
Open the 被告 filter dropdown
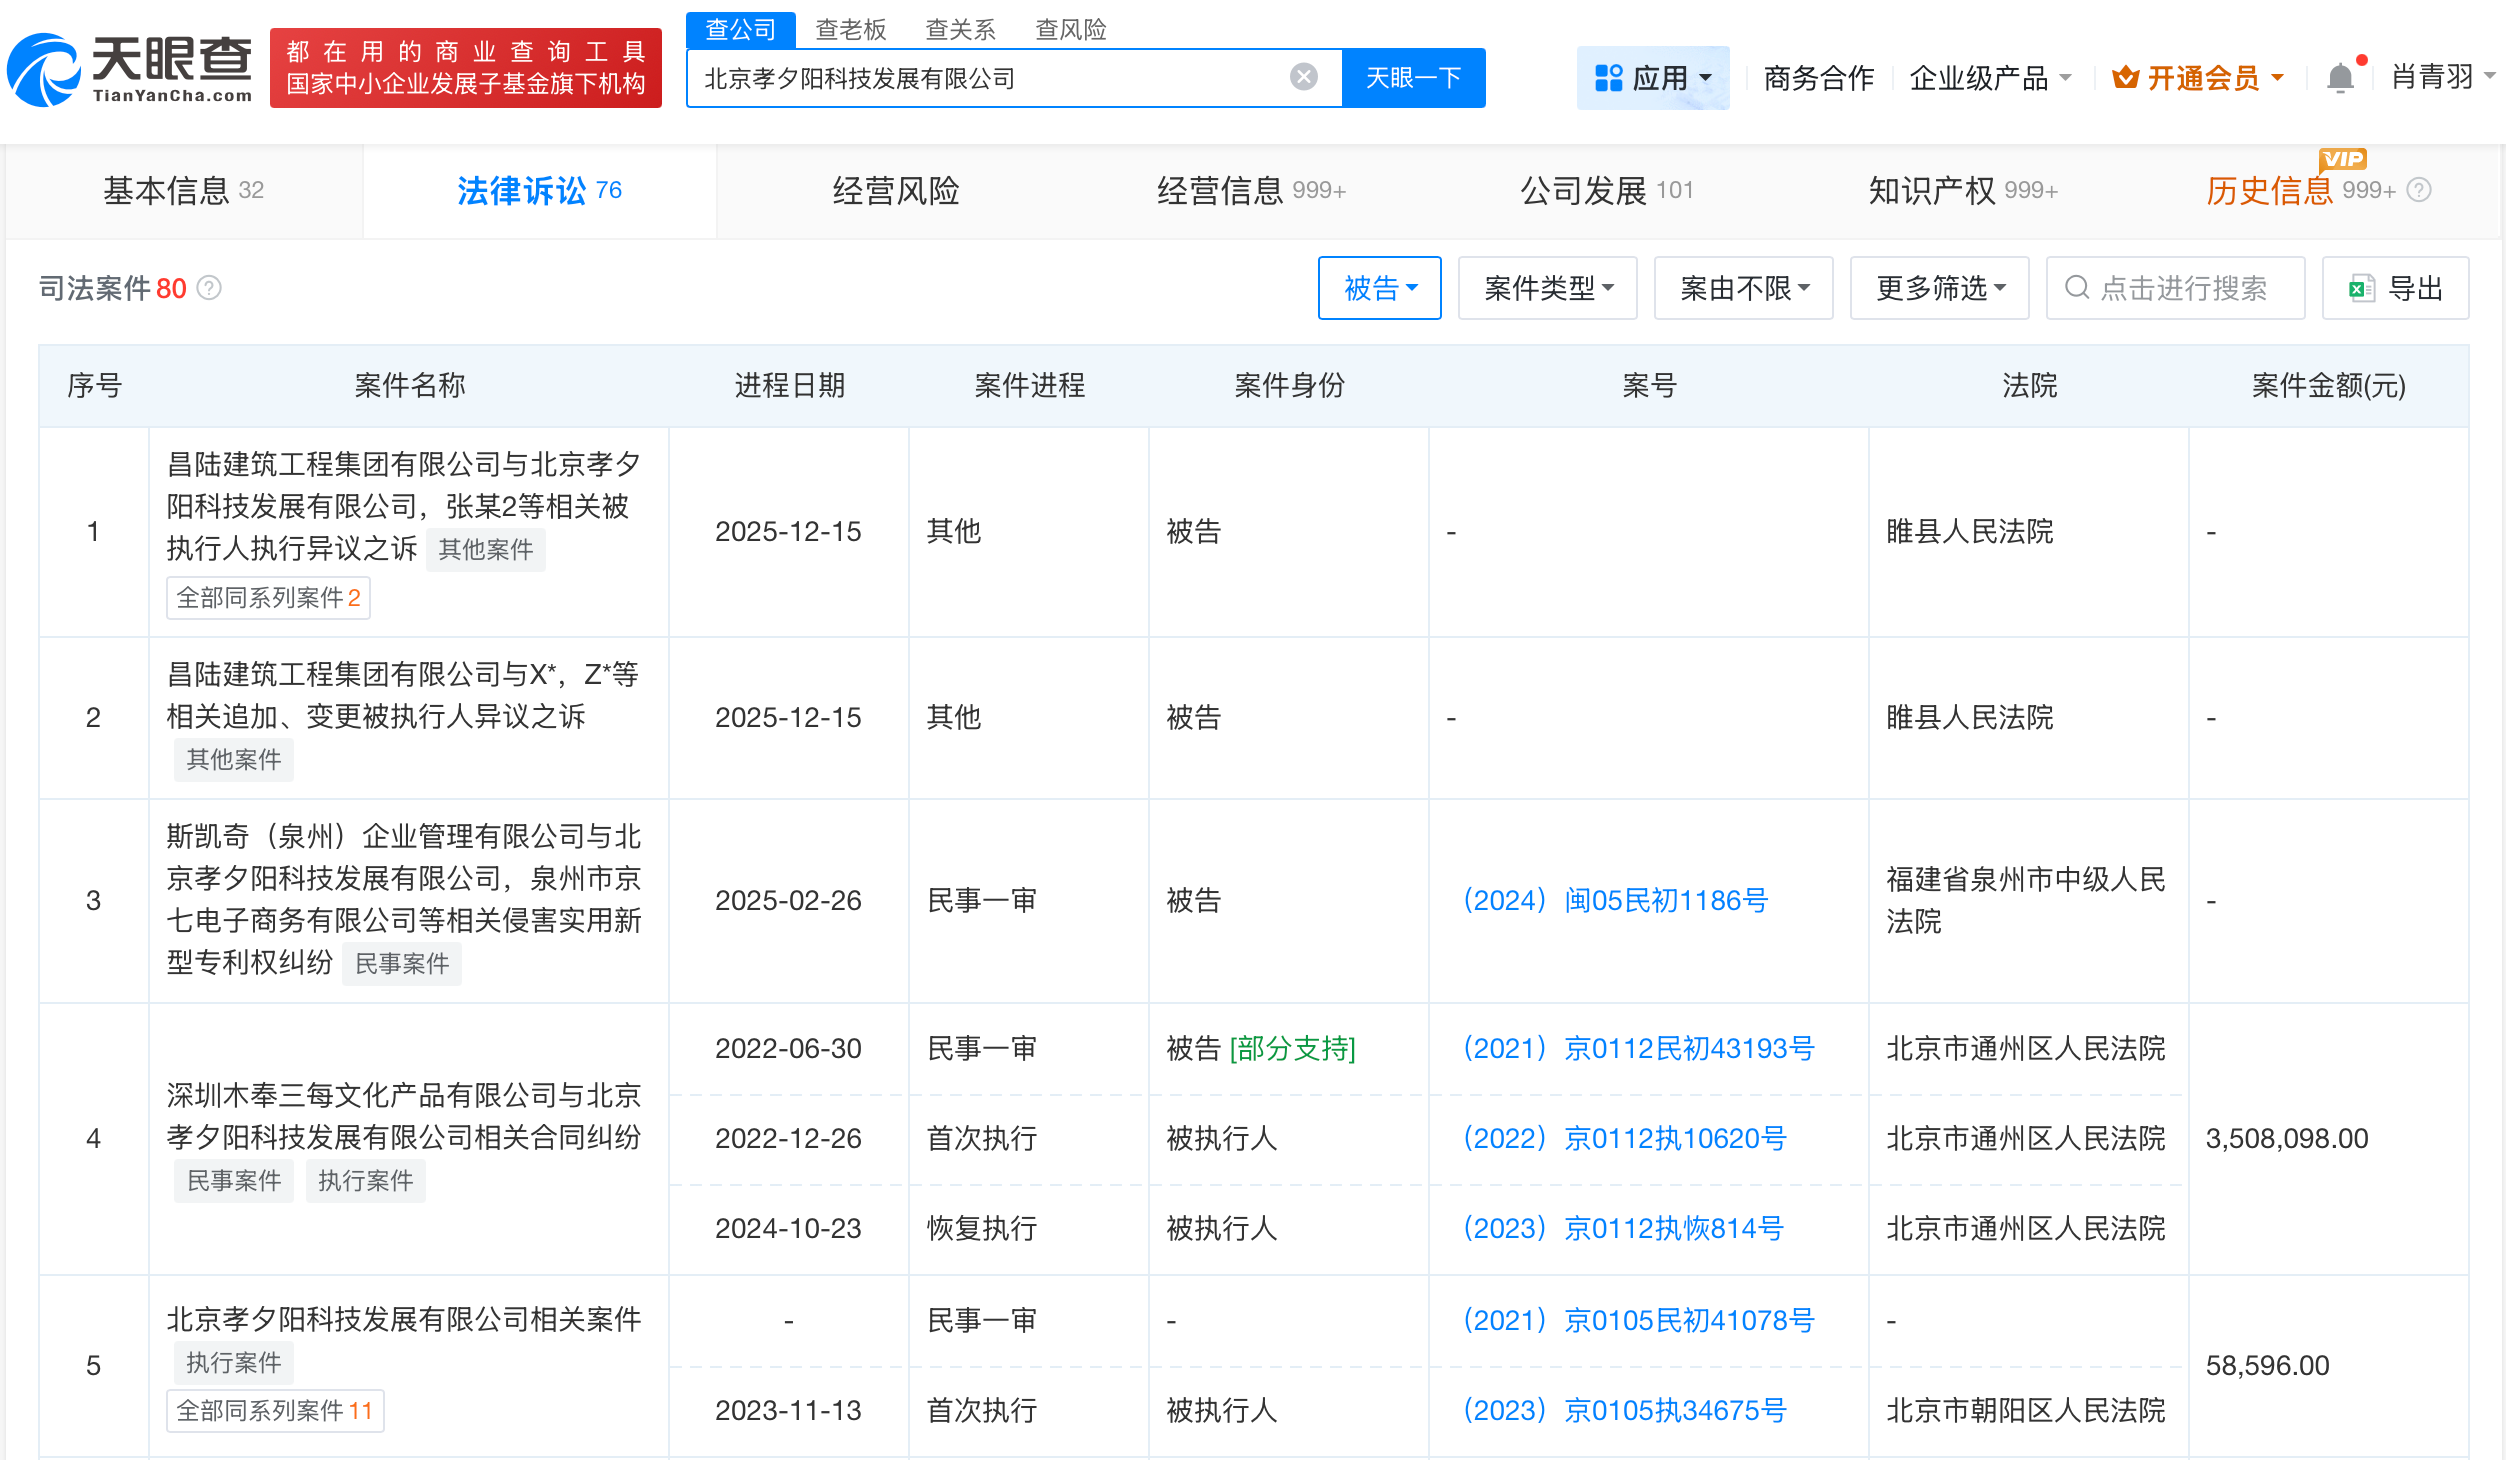[x=1380, y=288]
